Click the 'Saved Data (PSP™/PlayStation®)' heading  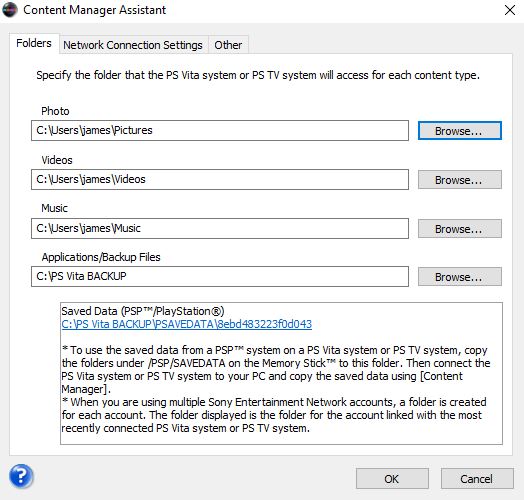(143, 311)
